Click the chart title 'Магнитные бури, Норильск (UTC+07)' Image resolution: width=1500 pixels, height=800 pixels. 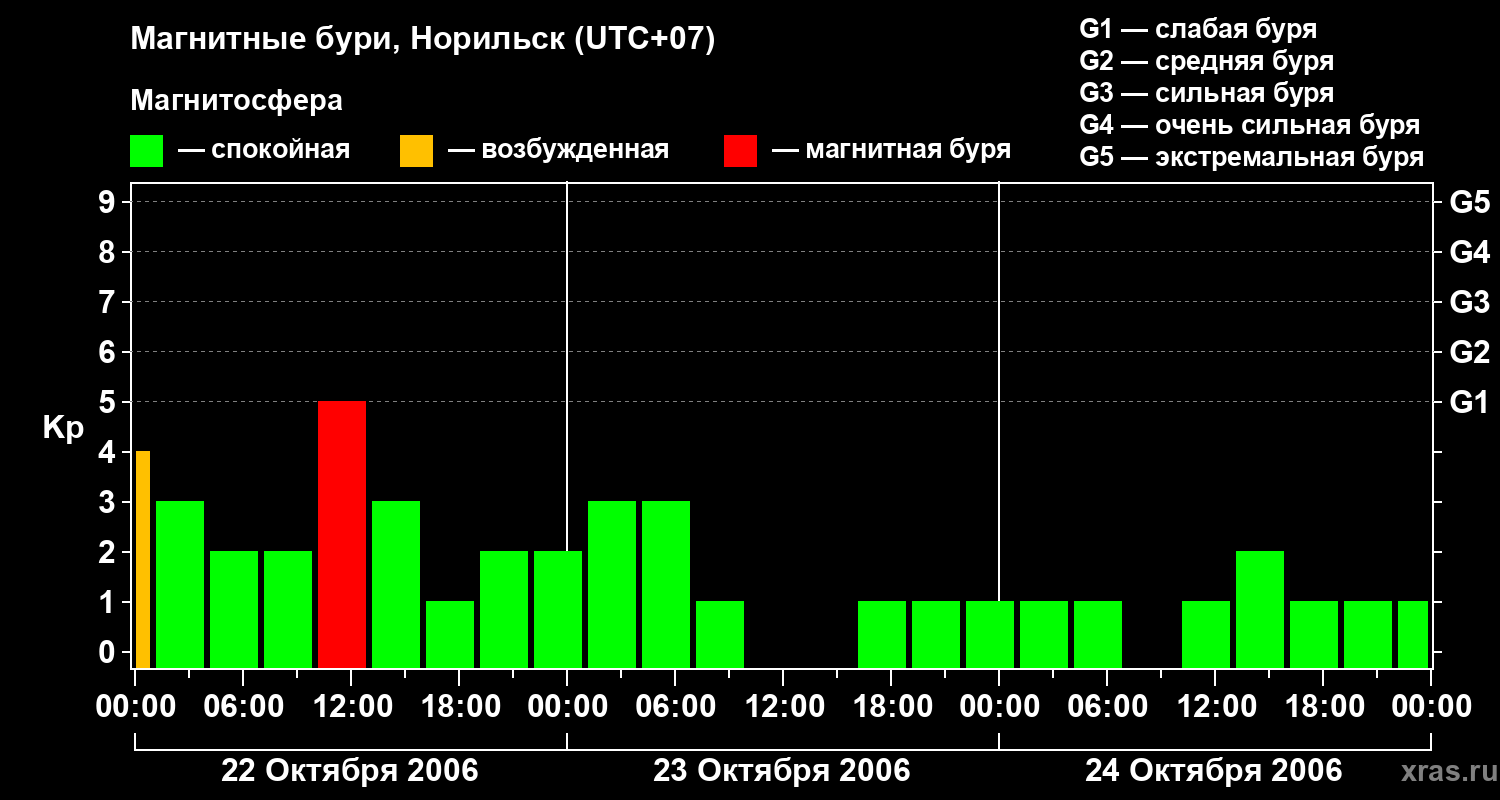(423, 40)
